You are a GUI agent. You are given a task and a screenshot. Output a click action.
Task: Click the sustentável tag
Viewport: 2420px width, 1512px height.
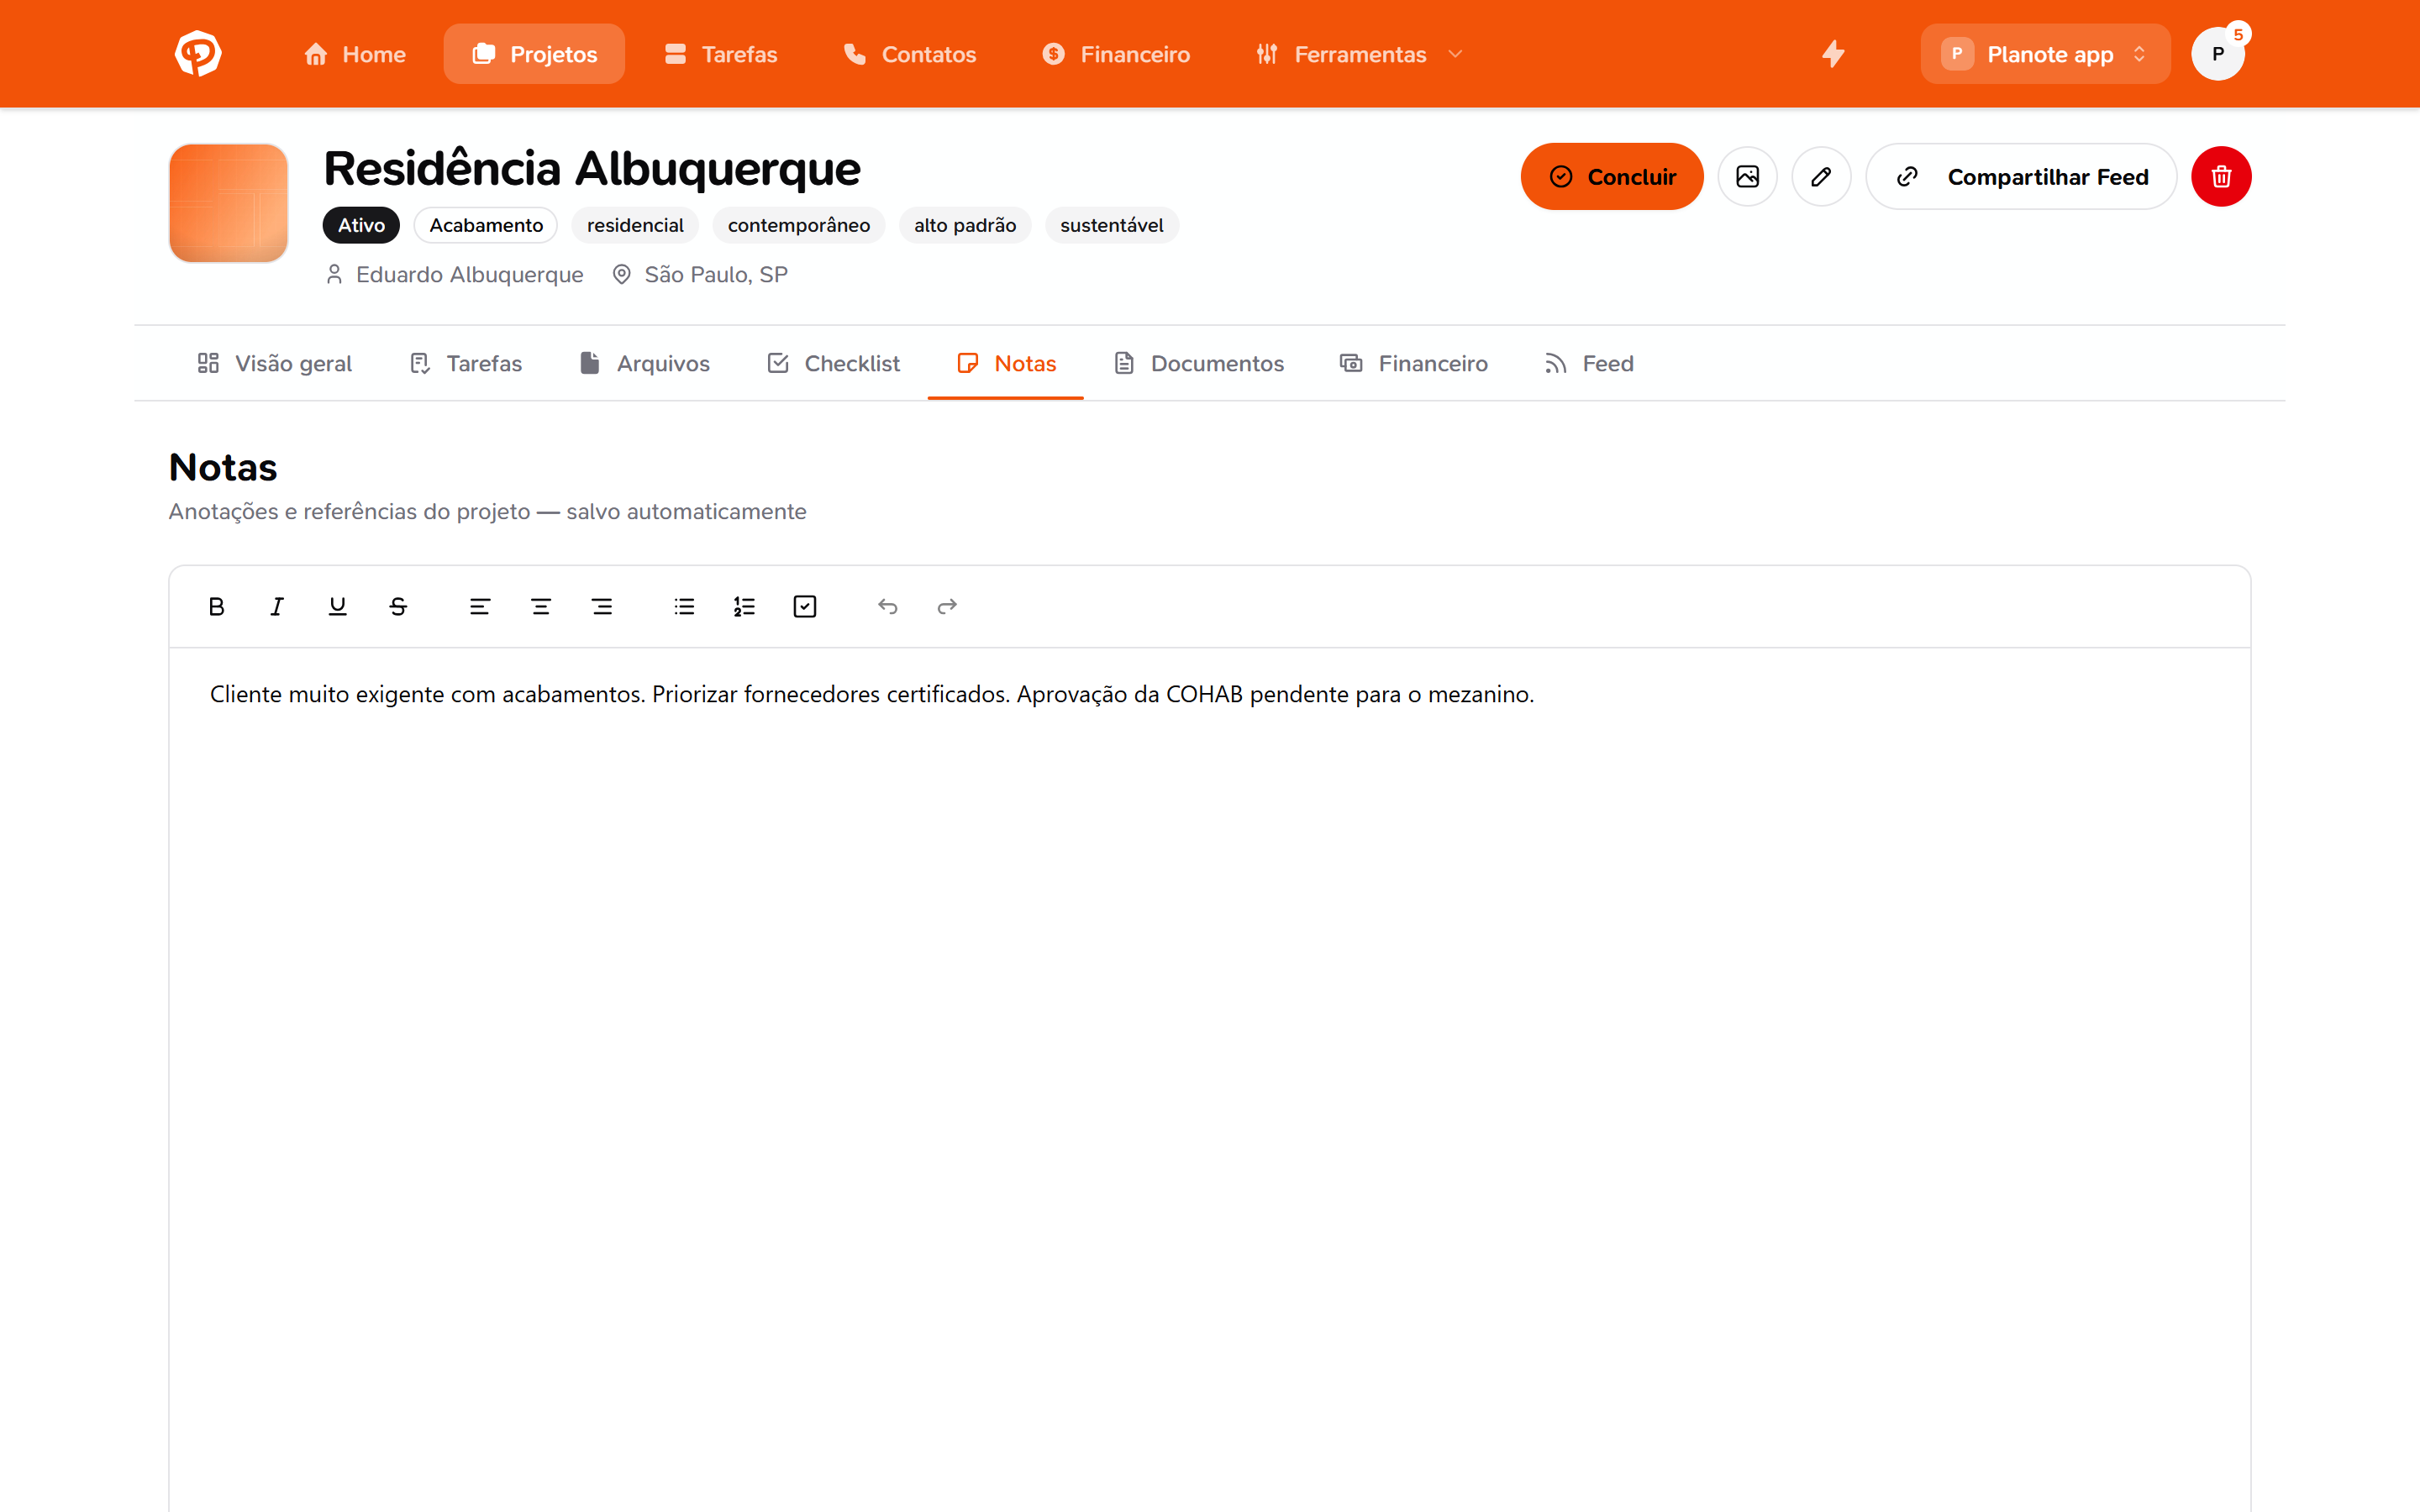tap(1112, 225)
